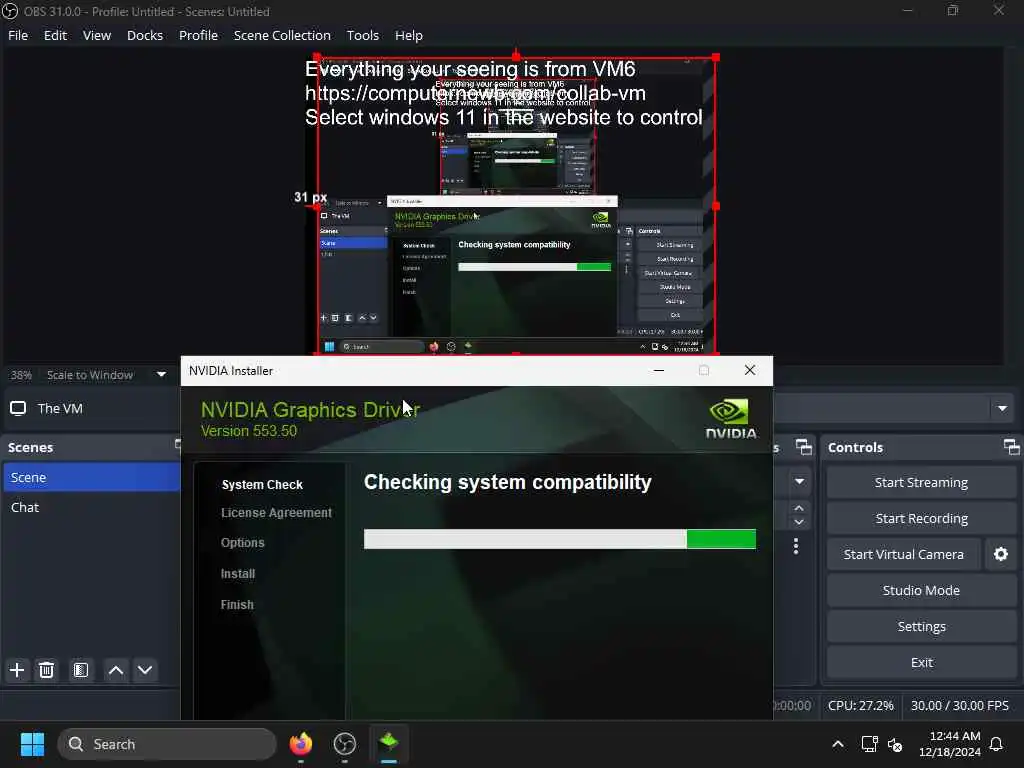Click the CPU usage status text
Image resolution: width=1024 pixels, height=768 pixels.
point(860,705)
